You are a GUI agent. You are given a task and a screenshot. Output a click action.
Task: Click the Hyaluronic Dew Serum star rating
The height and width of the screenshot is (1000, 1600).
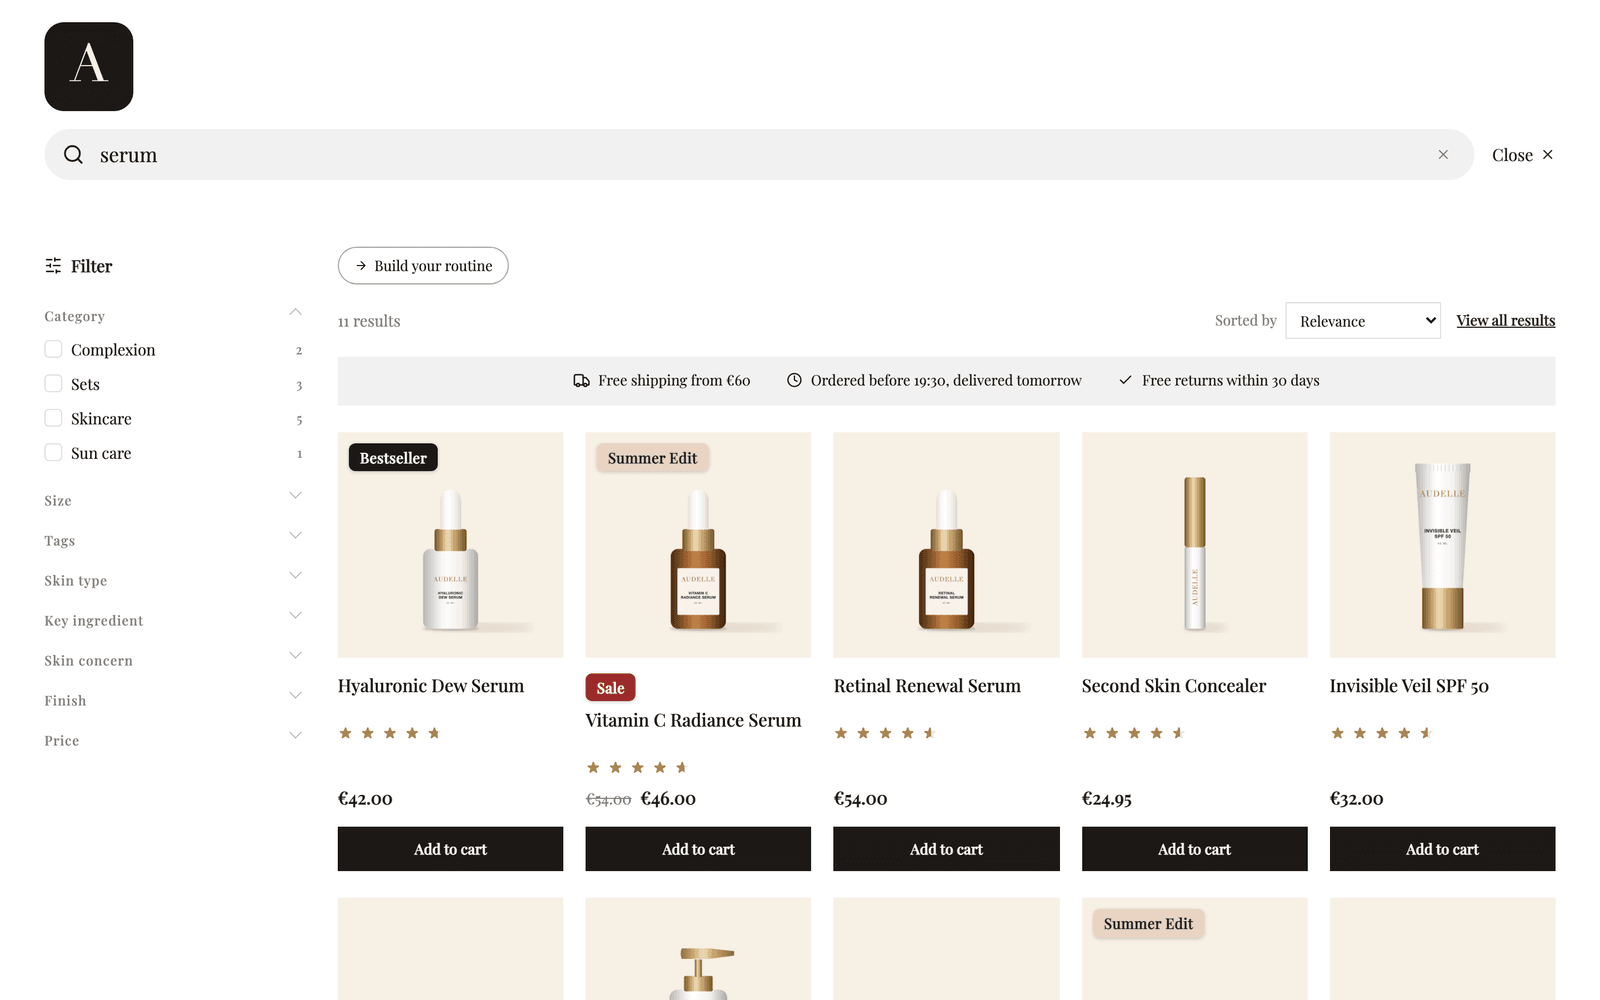point(390,733)
